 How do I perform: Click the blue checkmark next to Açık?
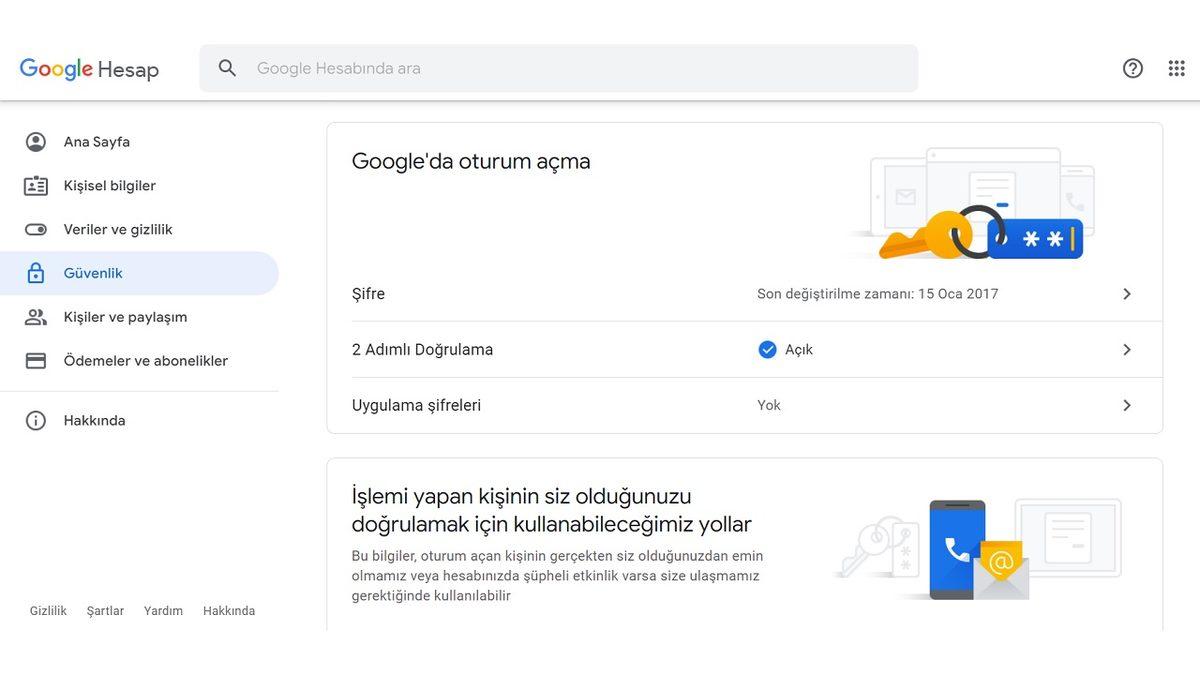coord(767,349)
